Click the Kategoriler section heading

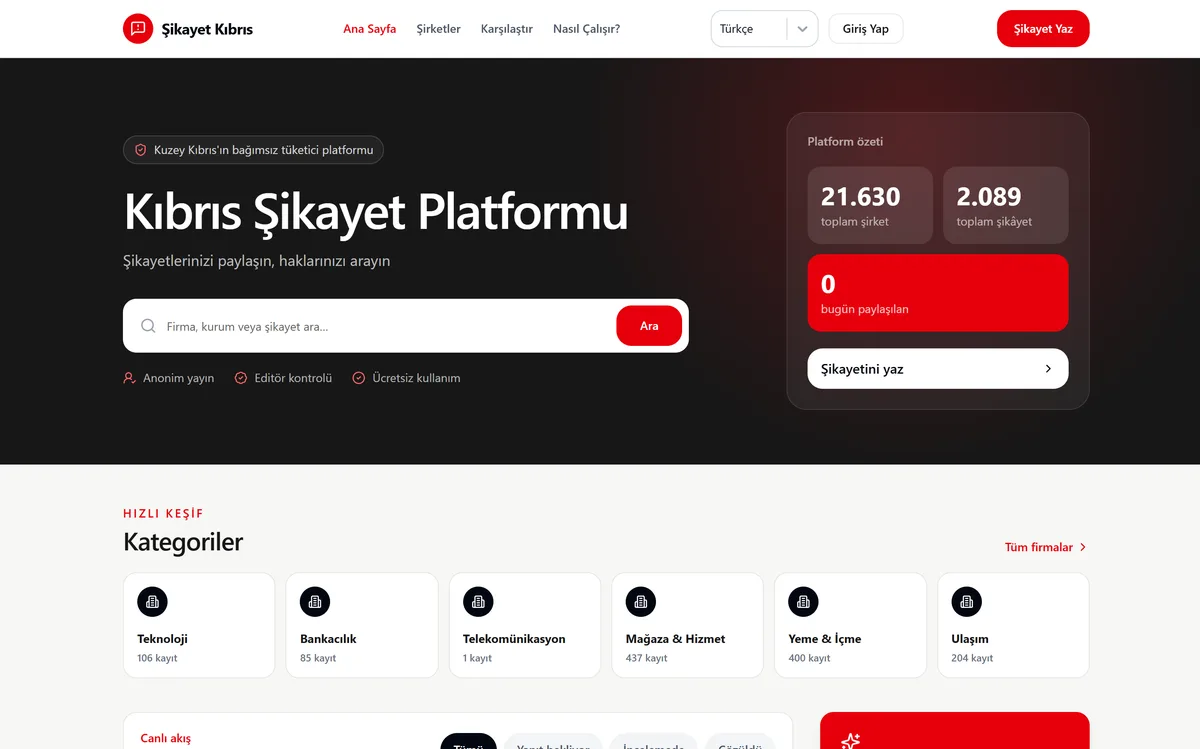click(183, 542)
